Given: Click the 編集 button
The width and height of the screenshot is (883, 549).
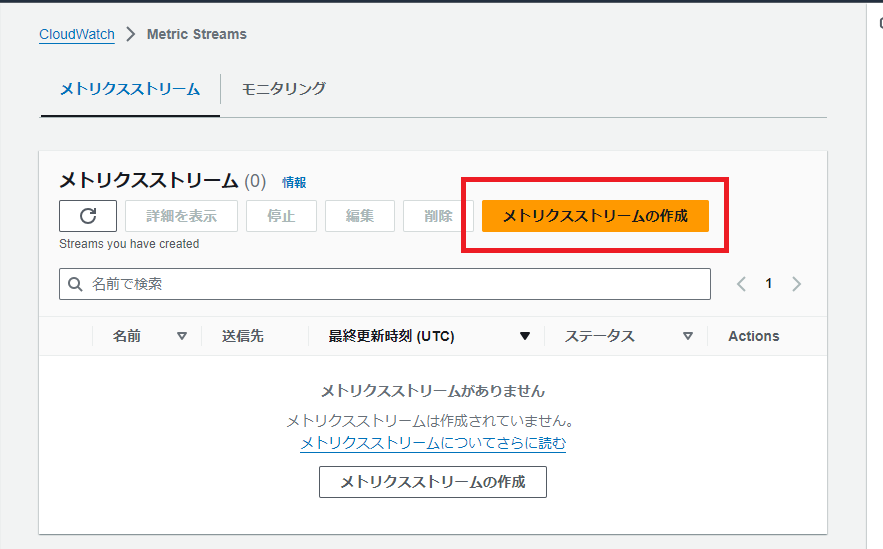Looking at the screenshot, I should click(x=360, y=216).
